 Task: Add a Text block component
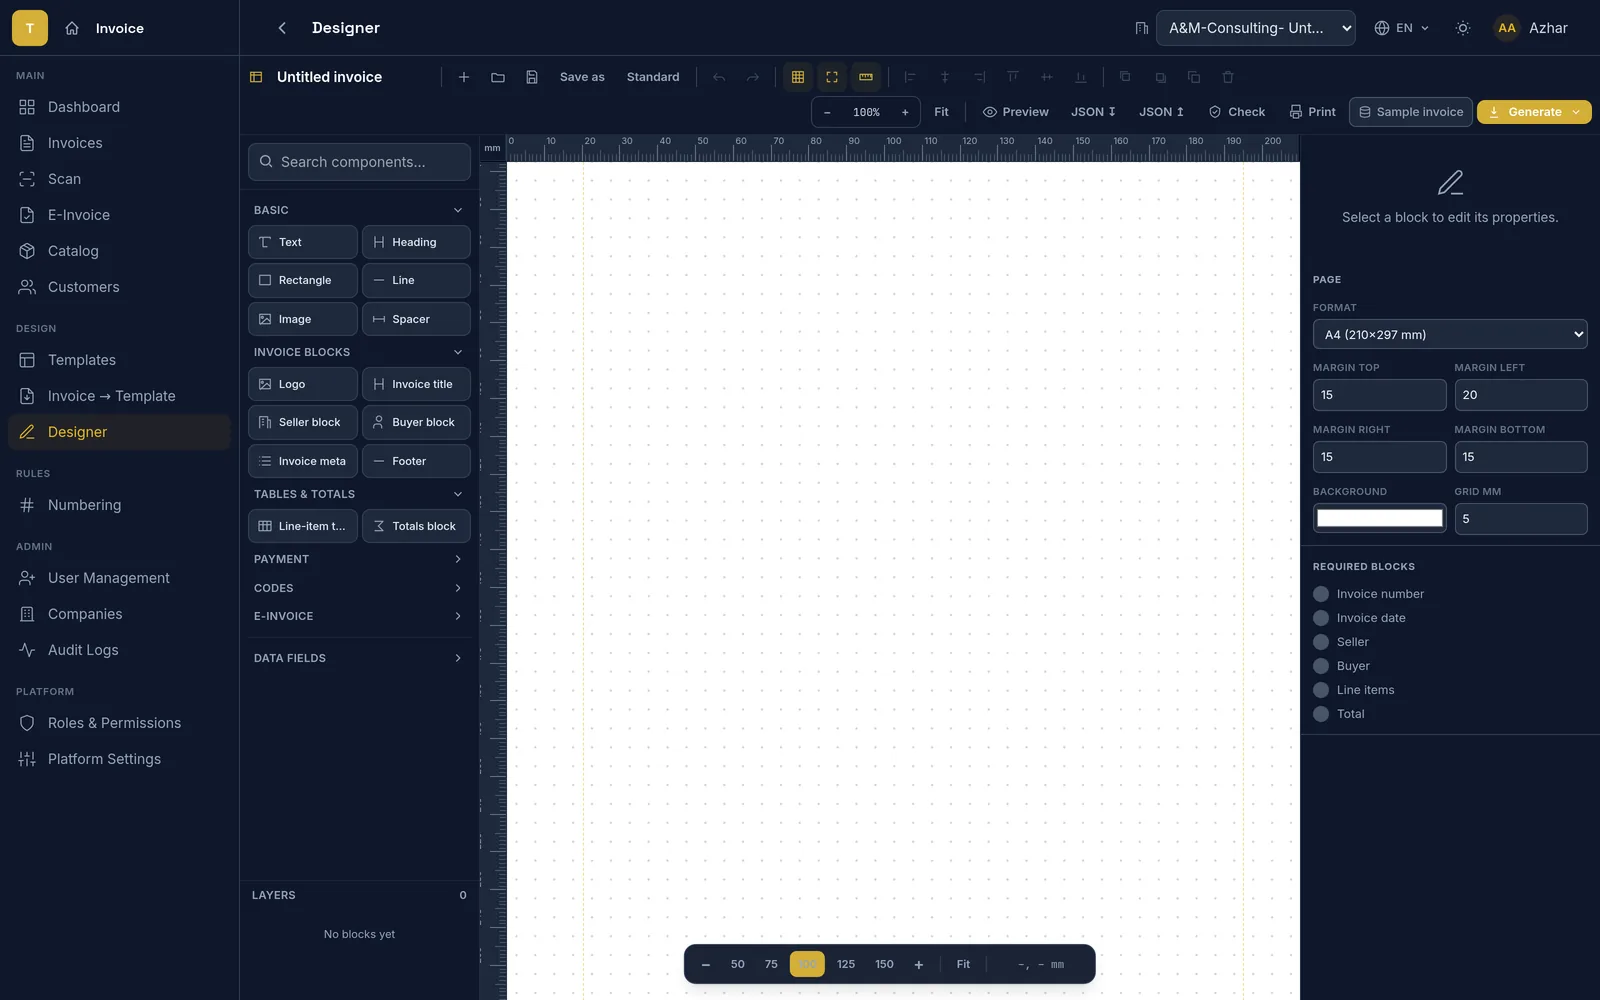[302, 242]
